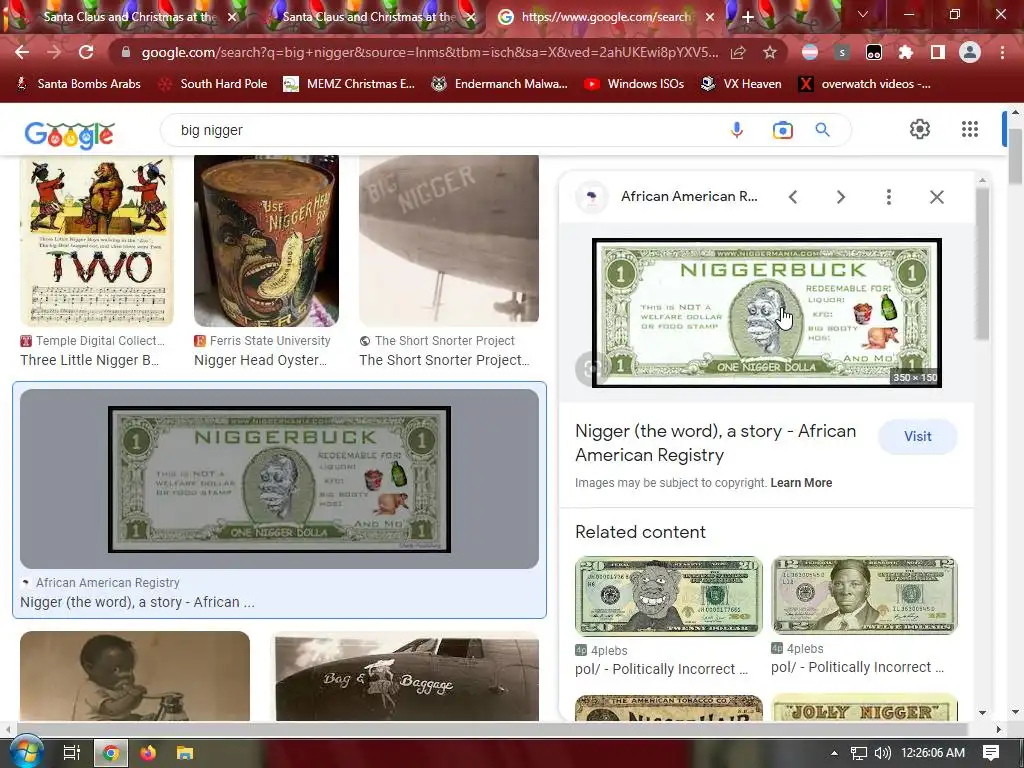1024x768 pixels.
Task: Open the Extensions puzzle piece menu
Action: tap(906, 52)
